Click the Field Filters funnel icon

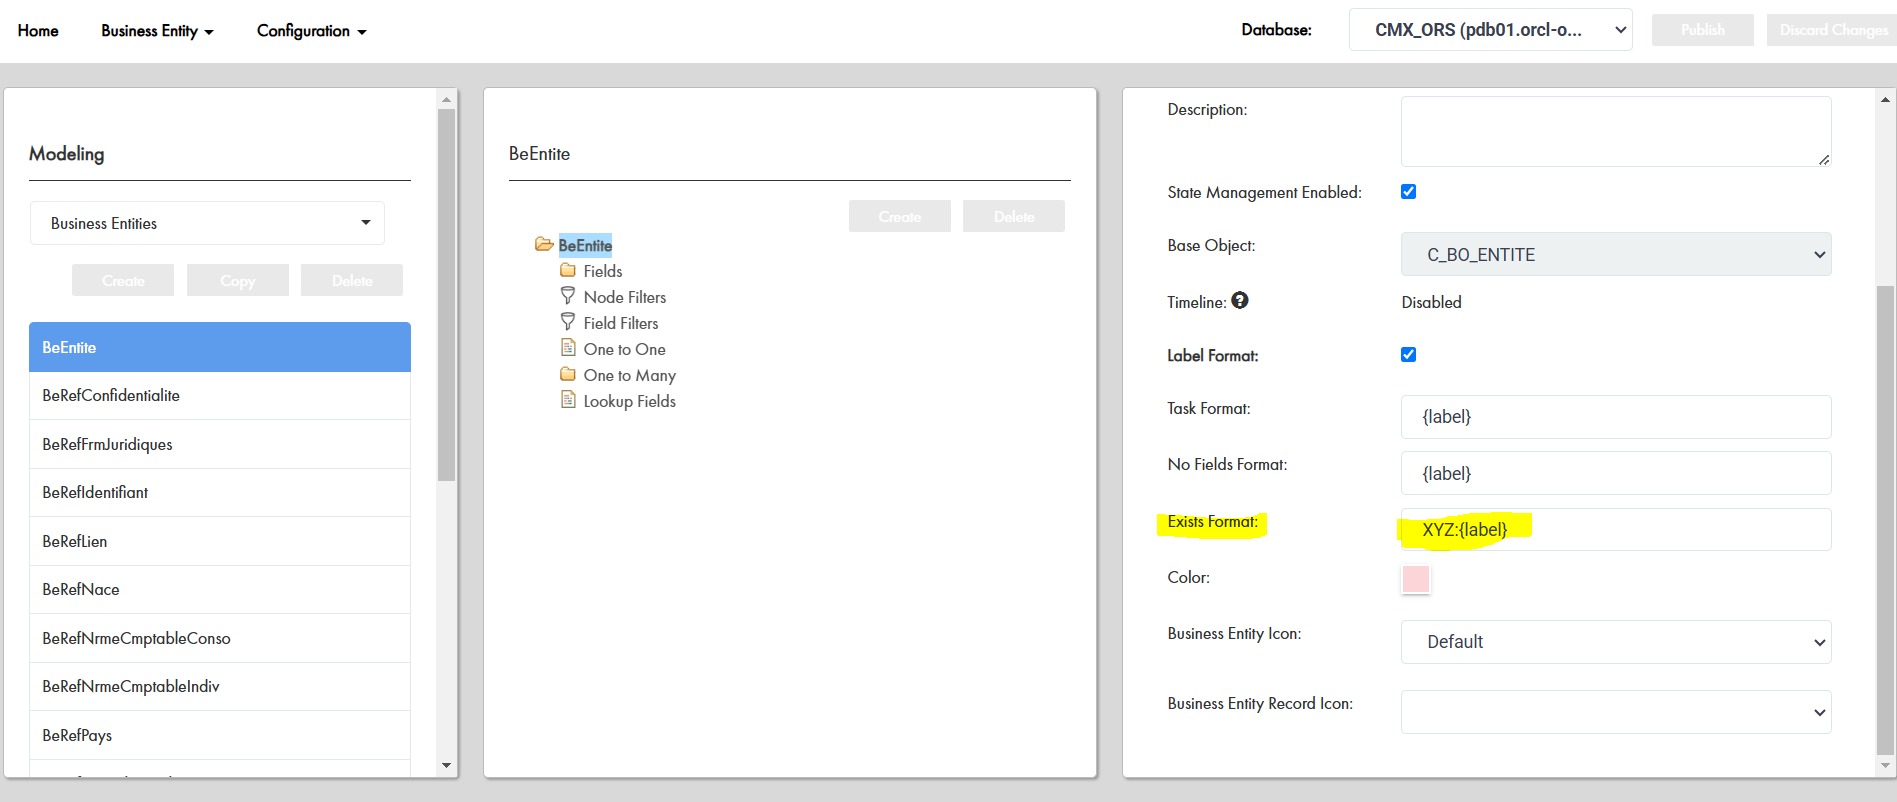coord(568,322)
